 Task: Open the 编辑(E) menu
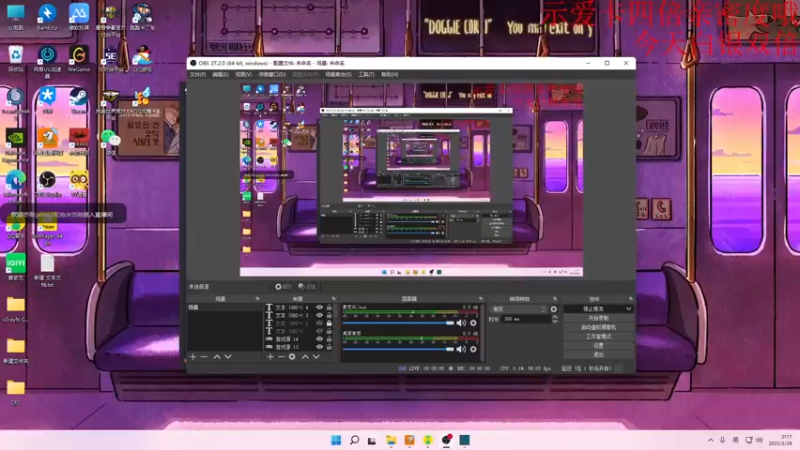pos(220,74)
